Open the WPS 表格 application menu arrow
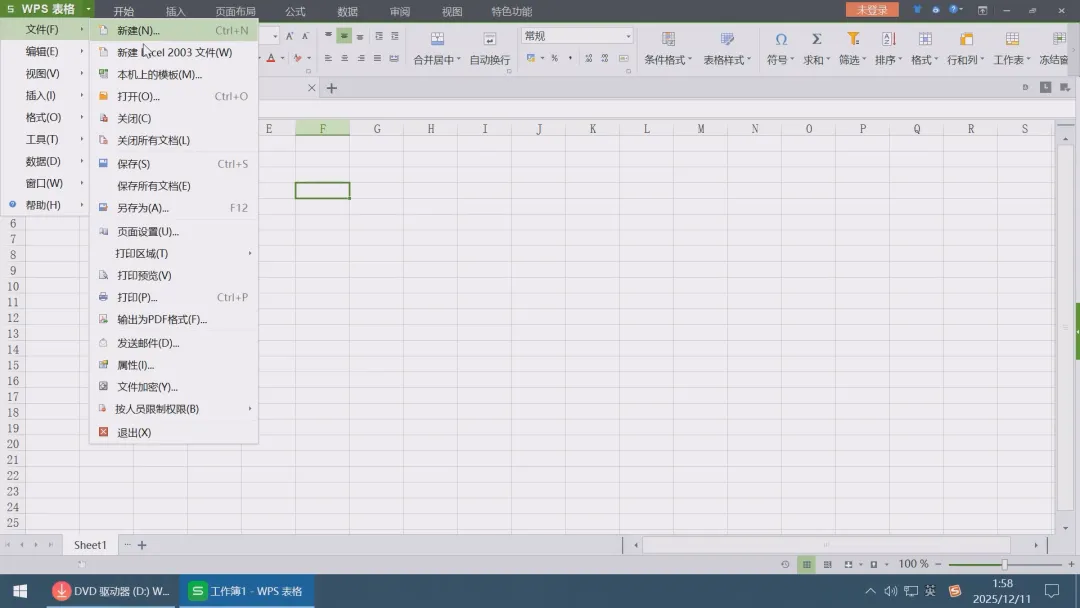This screenshot has width=1080, height=608. click(88, 10)
